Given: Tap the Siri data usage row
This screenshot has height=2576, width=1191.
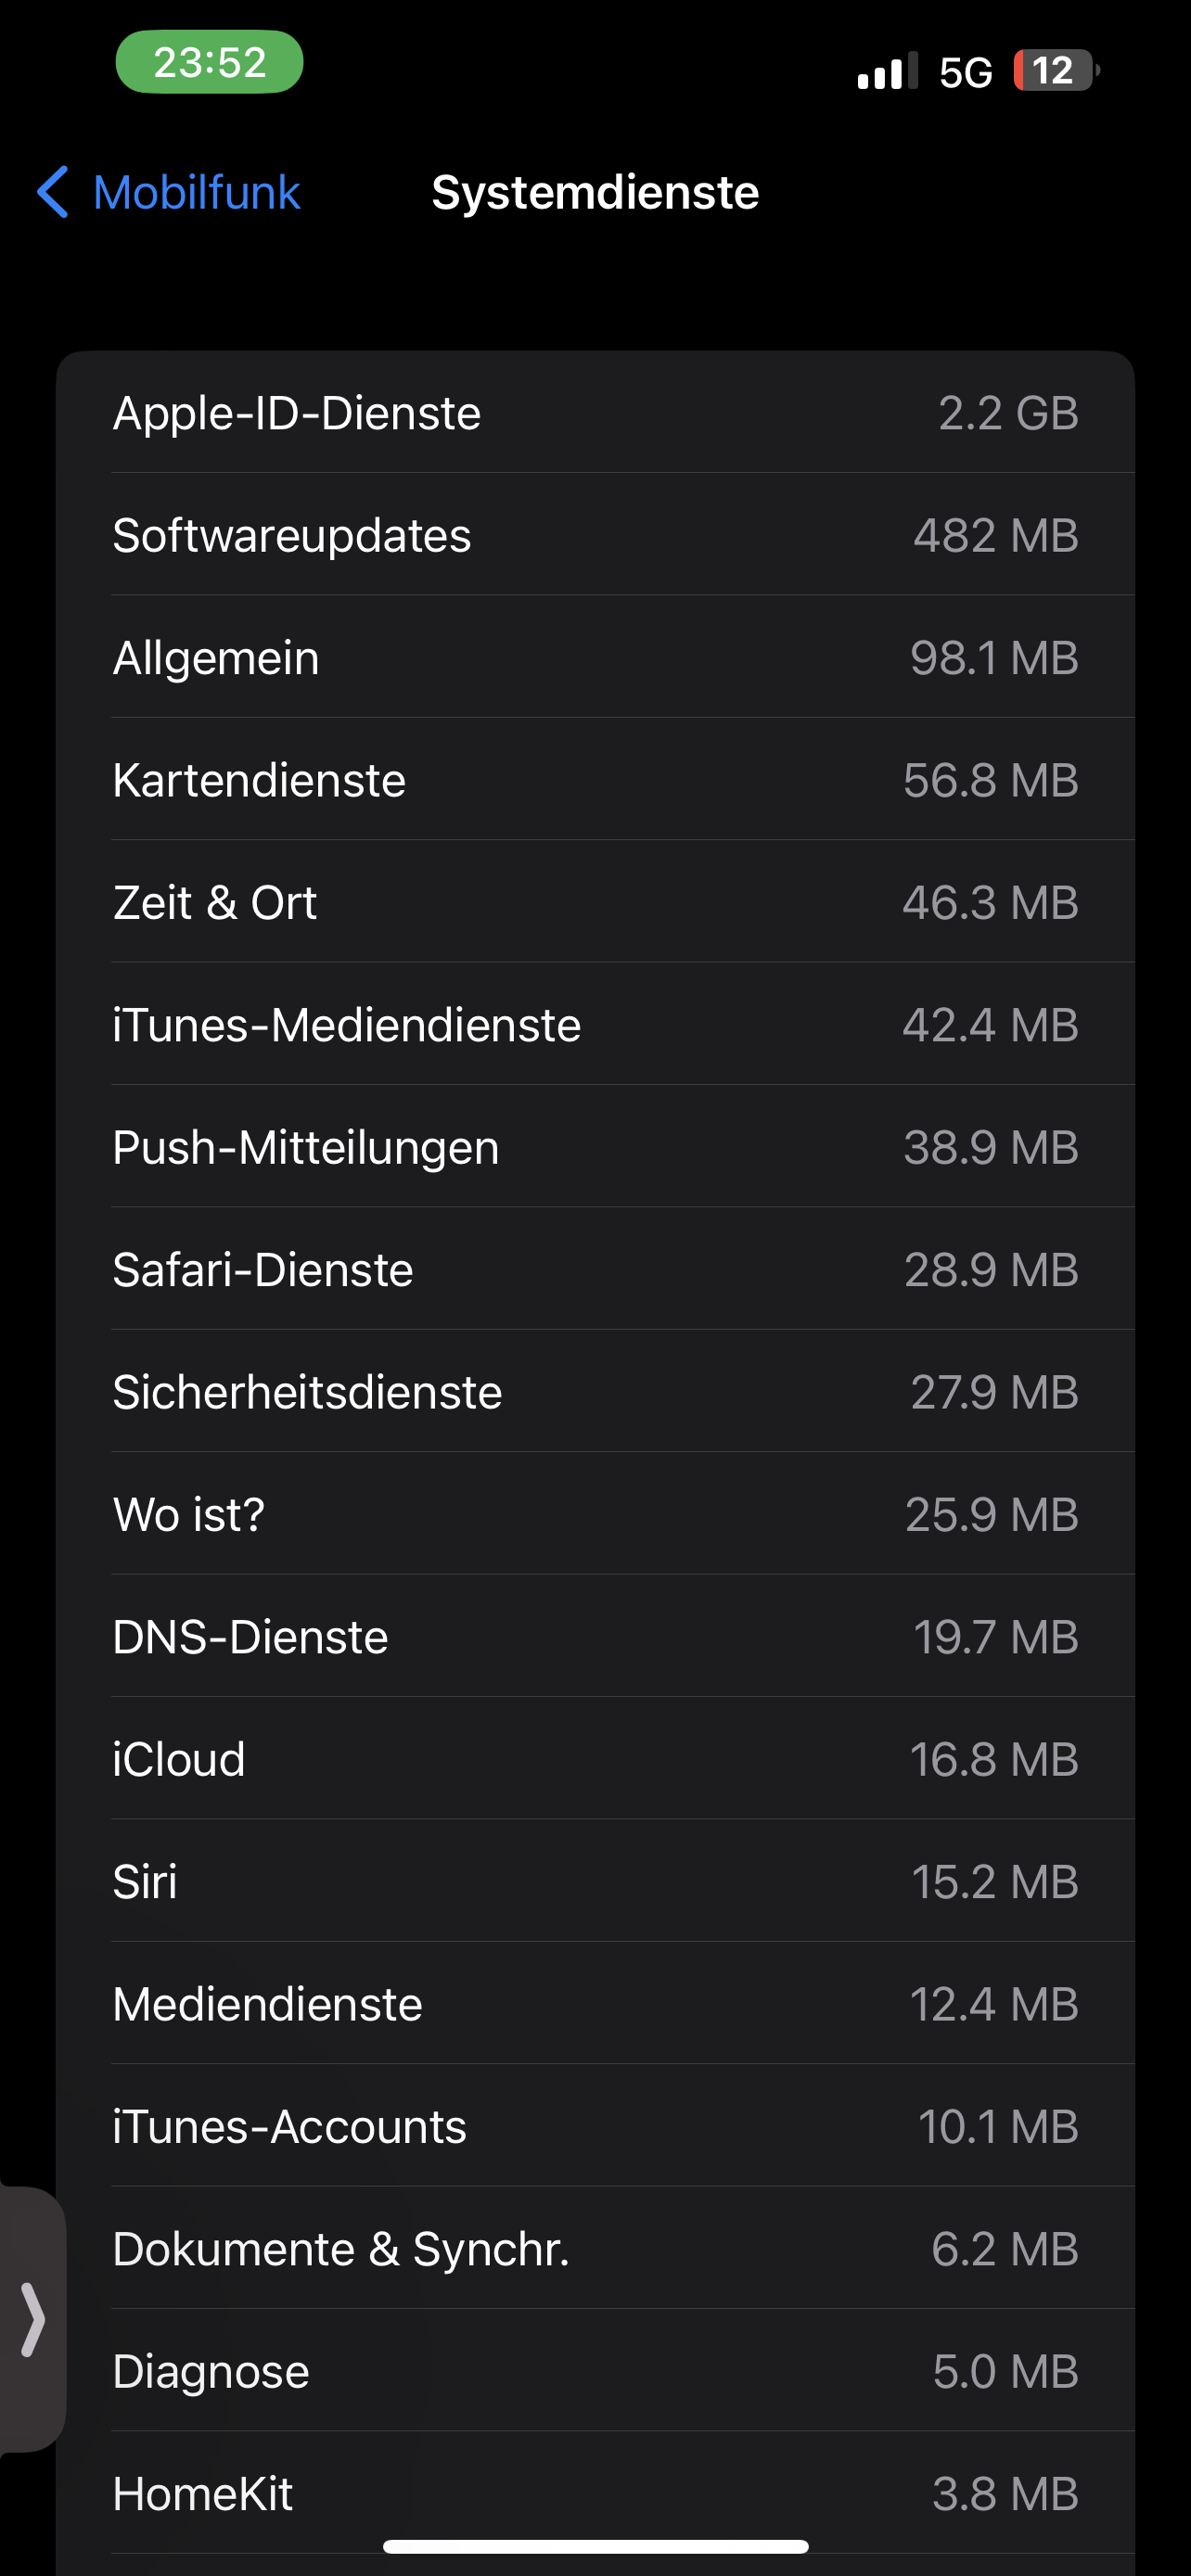Looking at the screenshot, I should coord(595,1882).
